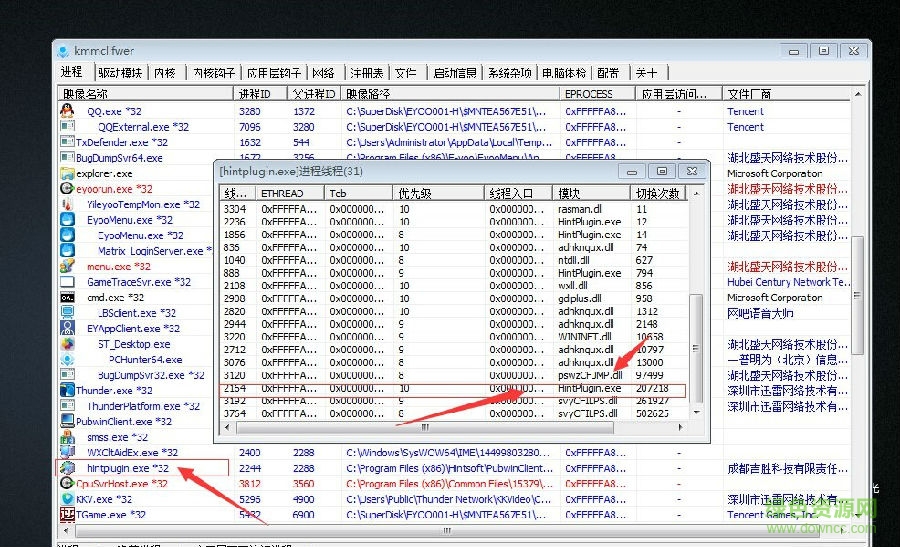Screen dimensions: 900x547
Task: Switch to the 网络 tab
Action: click(323, 73)
